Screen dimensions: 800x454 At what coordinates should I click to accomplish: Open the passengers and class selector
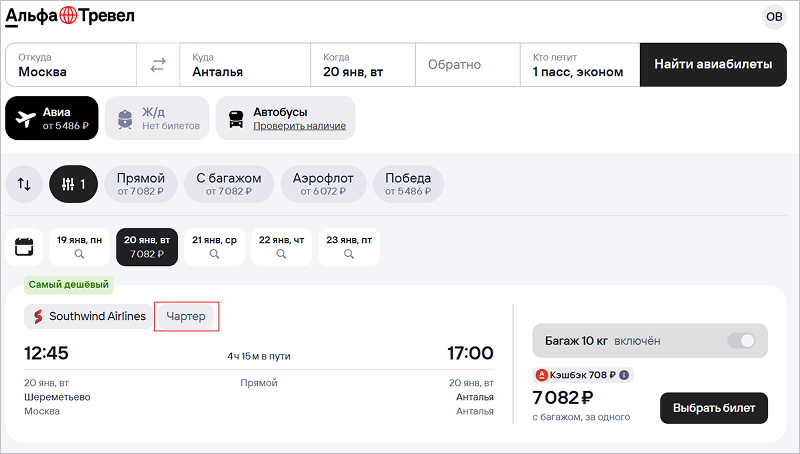pyautogui.click(x=578, y=65)
